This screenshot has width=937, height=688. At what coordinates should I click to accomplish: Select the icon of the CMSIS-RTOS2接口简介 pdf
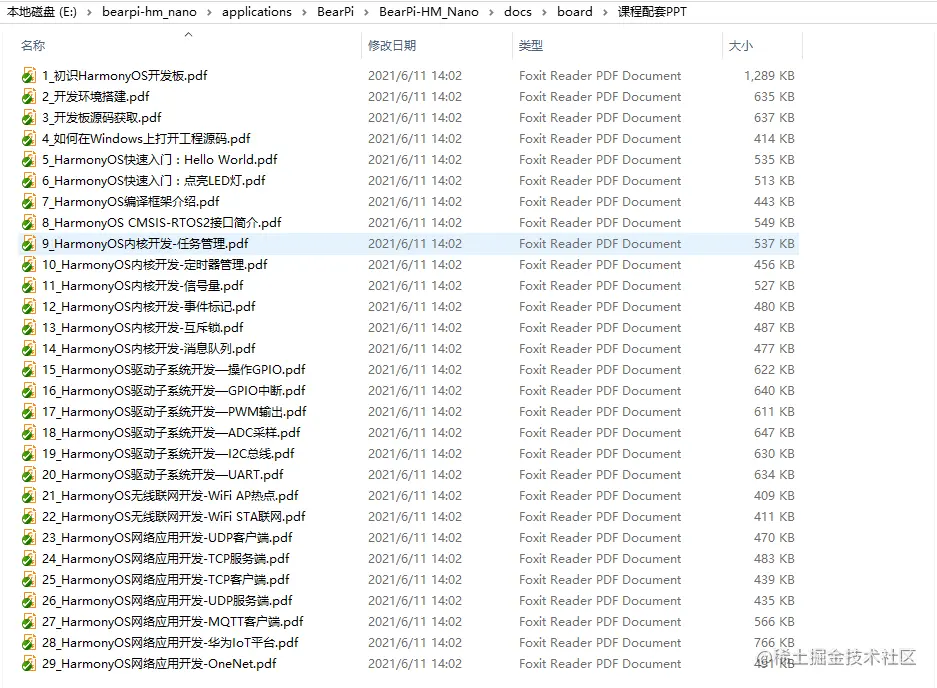click(x=29, y=222)
